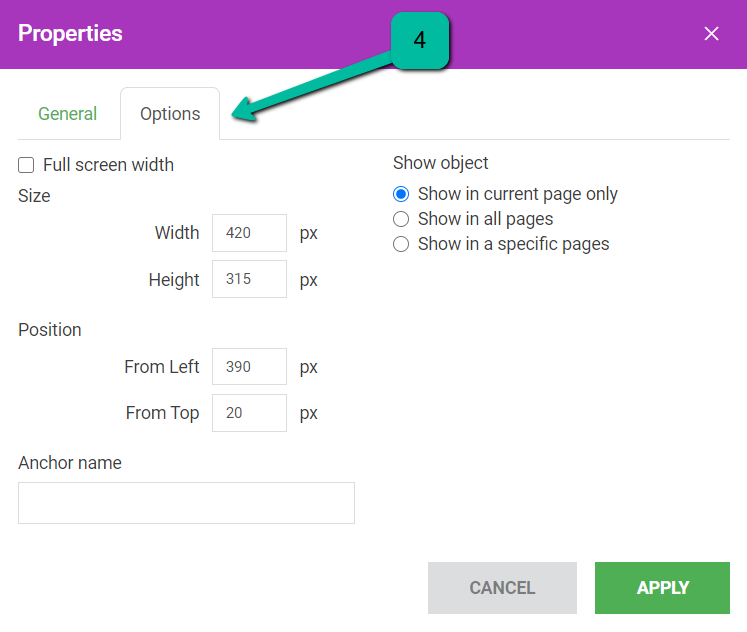Click the Show in all pages label text
This screenshot has height=632, width=747.
click(485, 219)
